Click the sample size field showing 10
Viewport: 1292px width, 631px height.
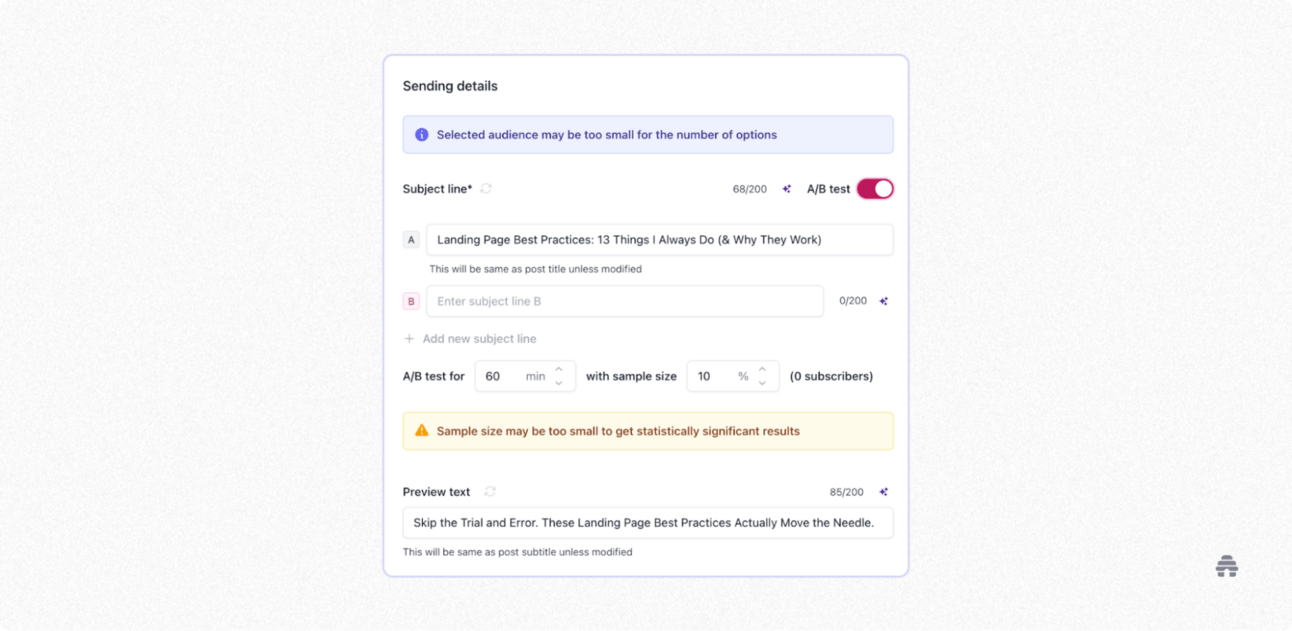tap(712, 376)
